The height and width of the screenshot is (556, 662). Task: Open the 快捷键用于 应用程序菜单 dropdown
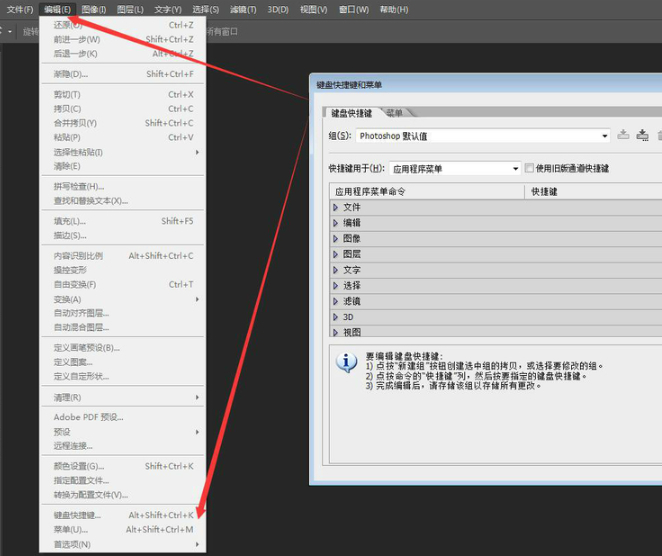click(515, 169)
